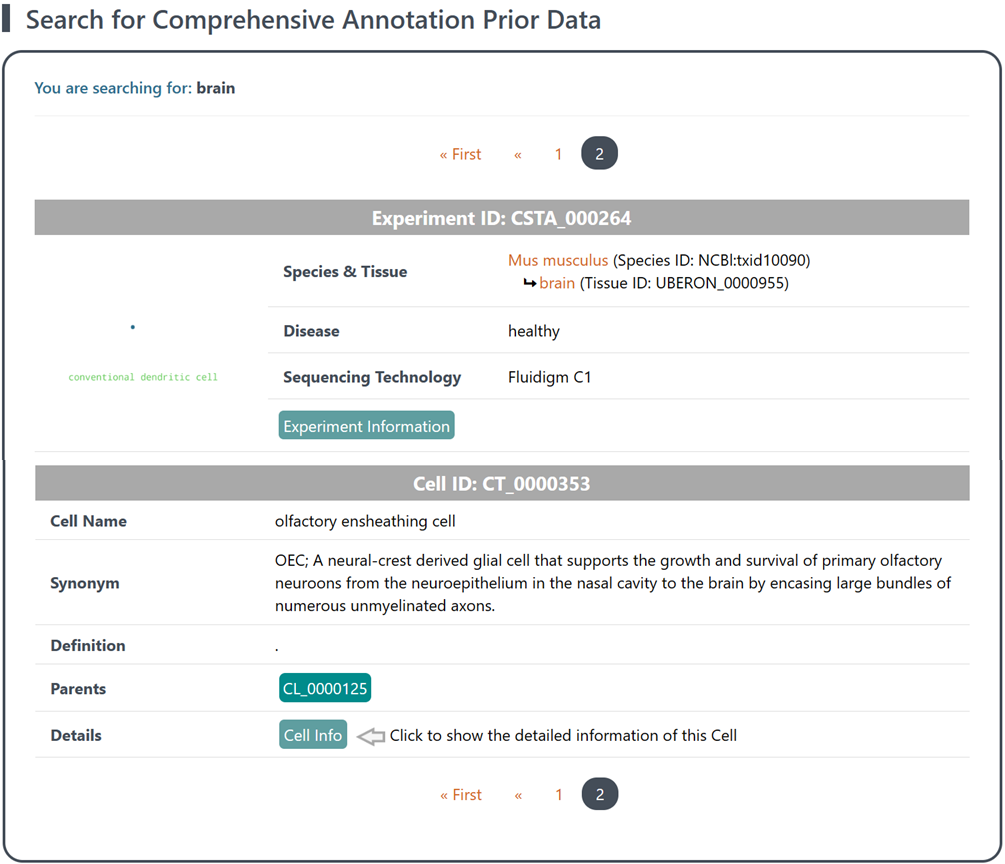Click the previous « arrow in bottom pagination
Screen dimensions: 1005x864
pos(517,795)
